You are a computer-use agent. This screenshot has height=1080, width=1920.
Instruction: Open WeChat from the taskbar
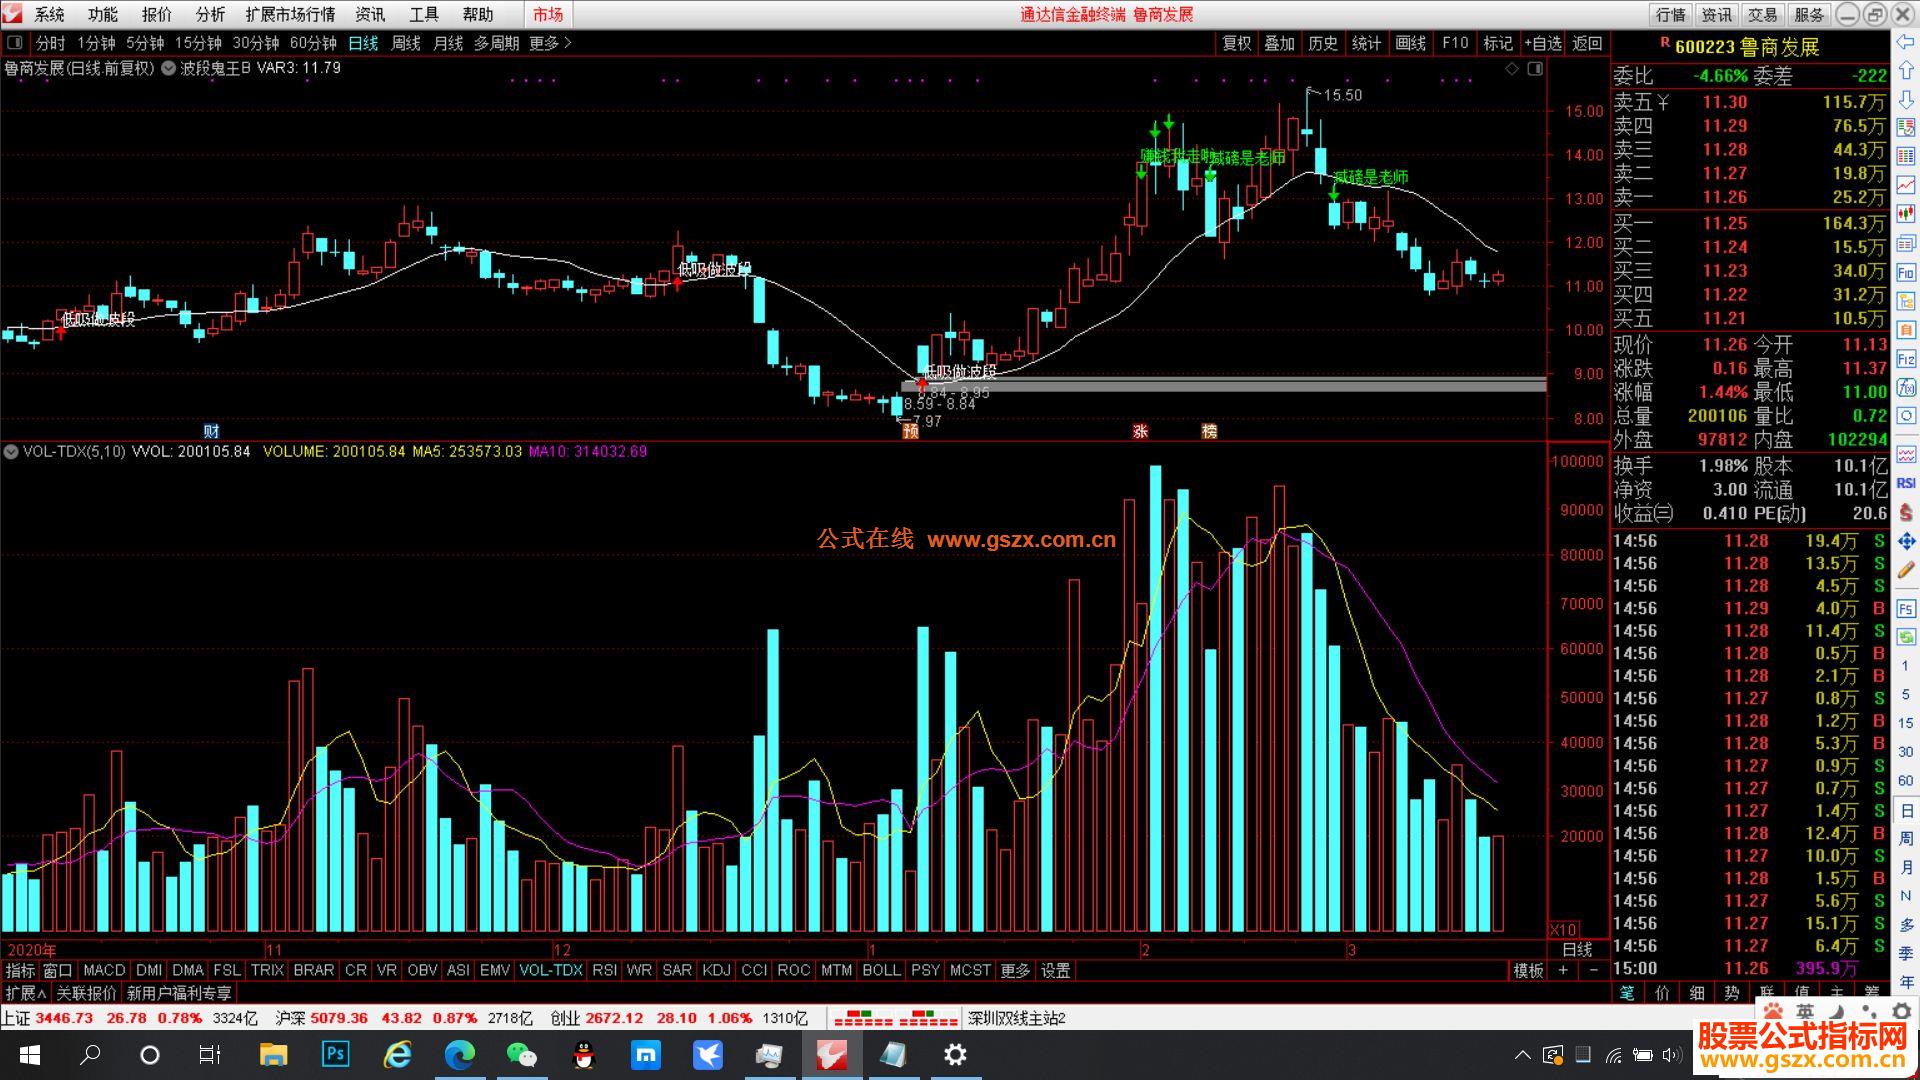521,1054
